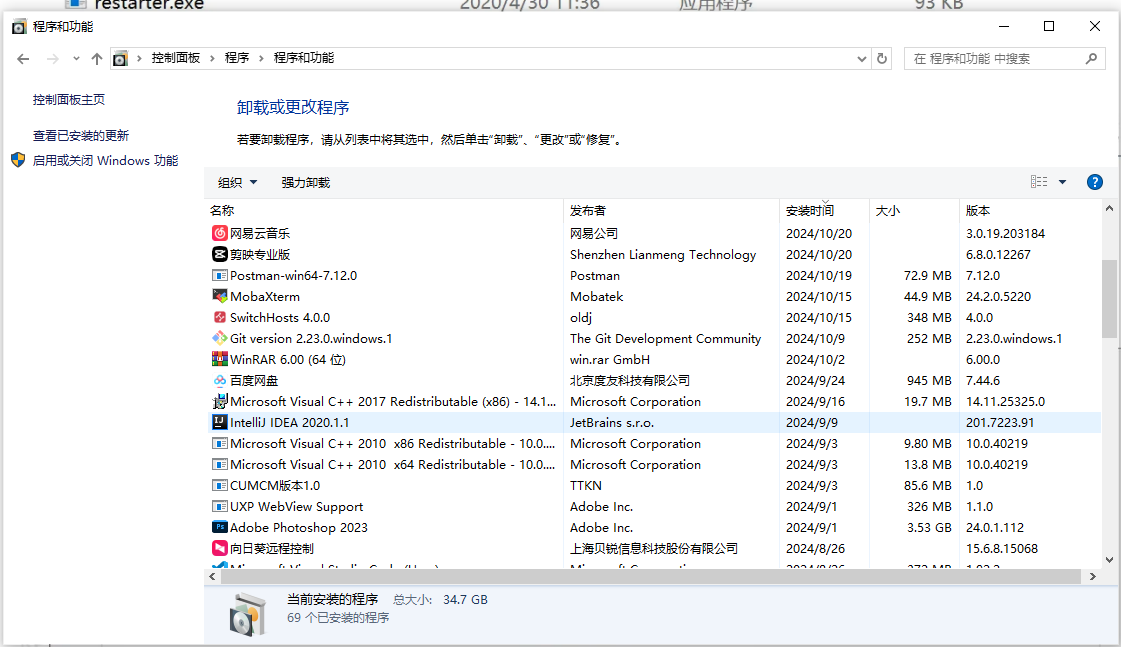Click the MobaXterm program icon
This screenshot has width=1121, height=647.
tap(219, 296)
